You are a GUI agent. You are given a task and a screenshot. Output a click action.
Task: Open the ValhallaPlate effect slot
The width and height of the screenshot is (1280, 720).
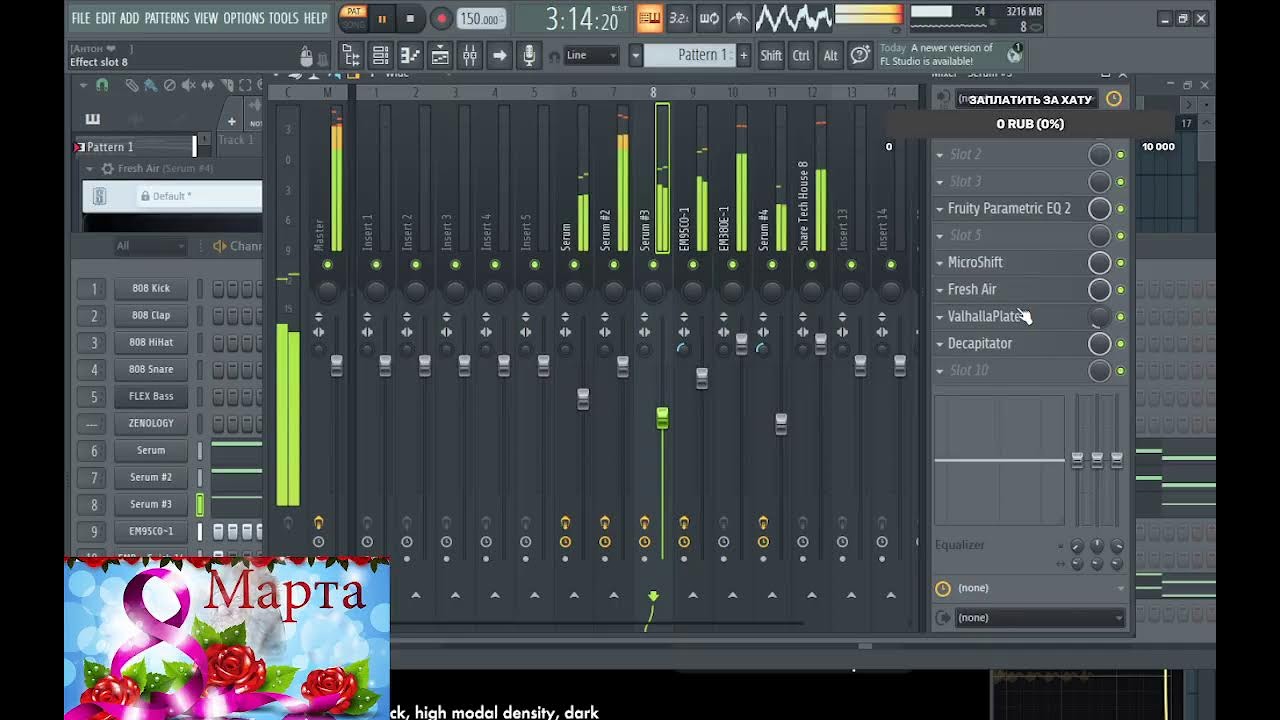pos(1010,317)
